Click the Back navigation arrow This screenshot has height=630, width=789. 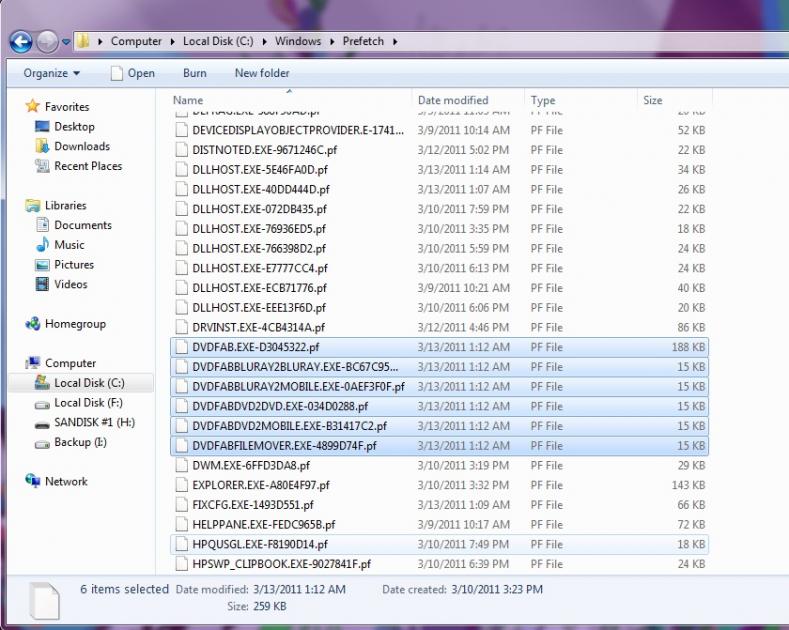(x=21, y=42)
